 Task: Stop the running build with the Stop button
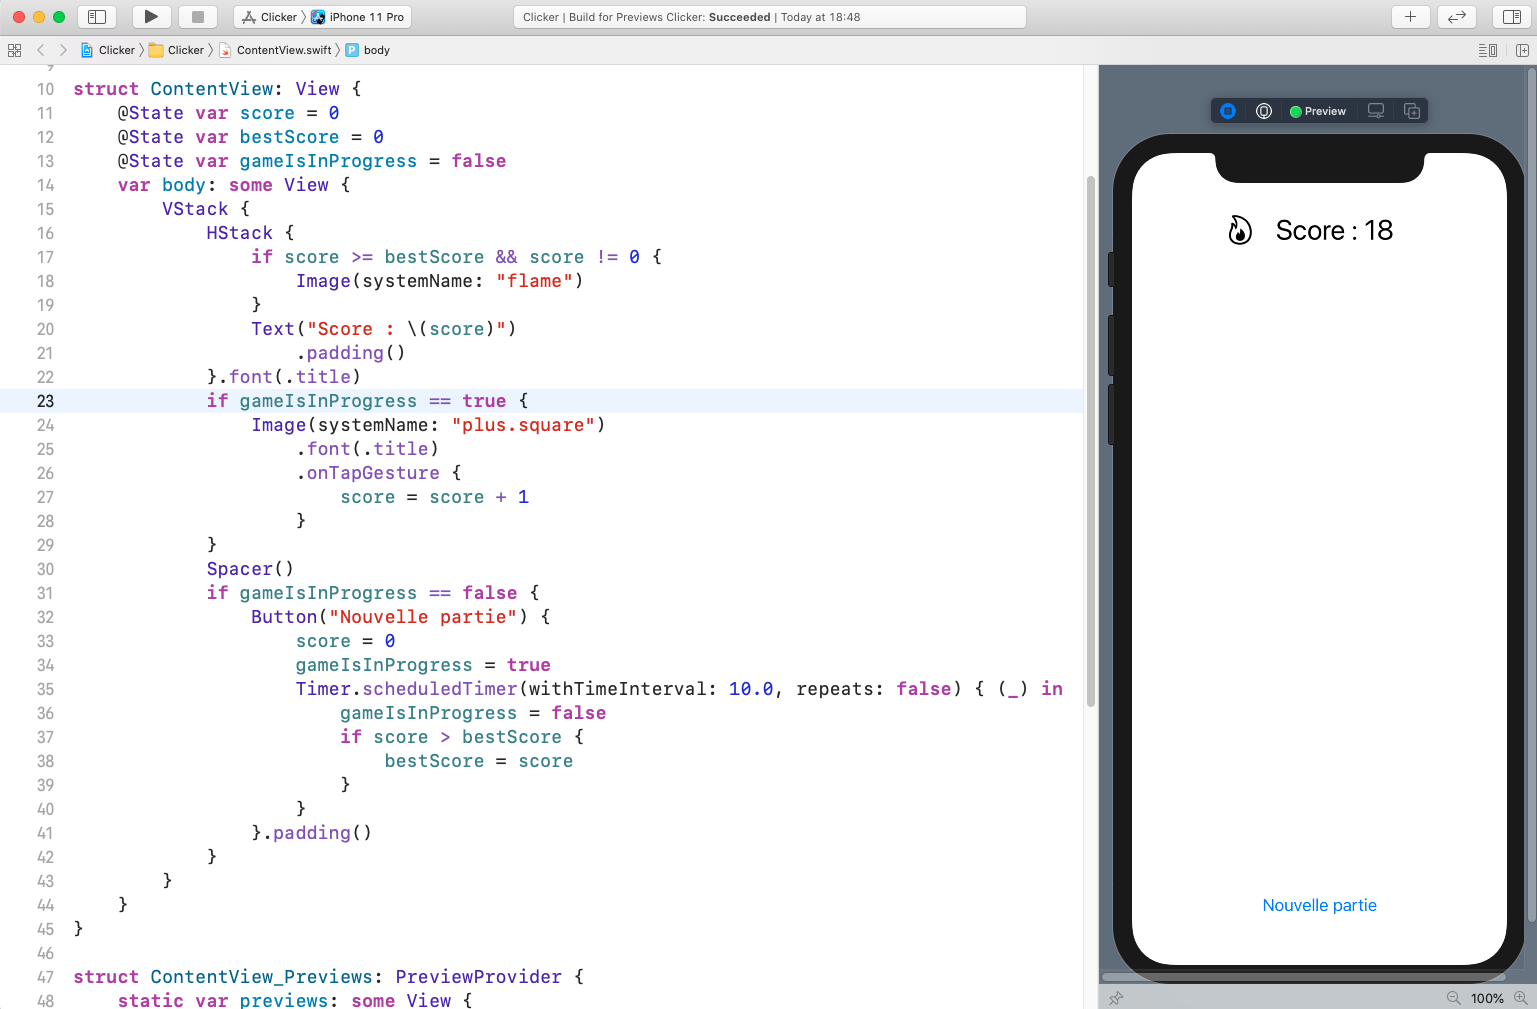(197, 17)
